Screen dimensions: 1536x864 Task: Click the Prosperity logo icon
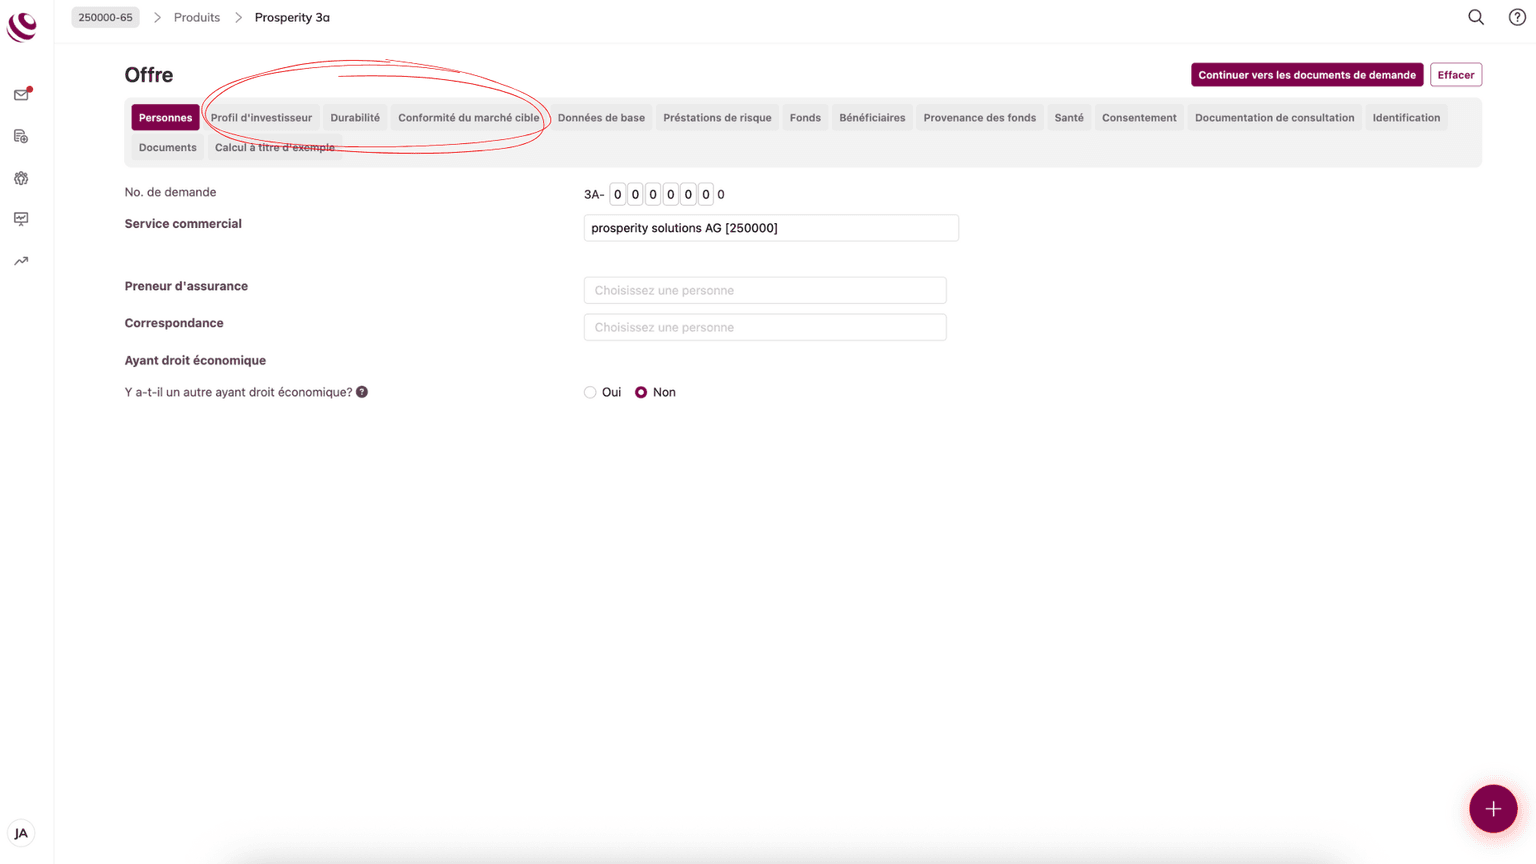(22, 27)
